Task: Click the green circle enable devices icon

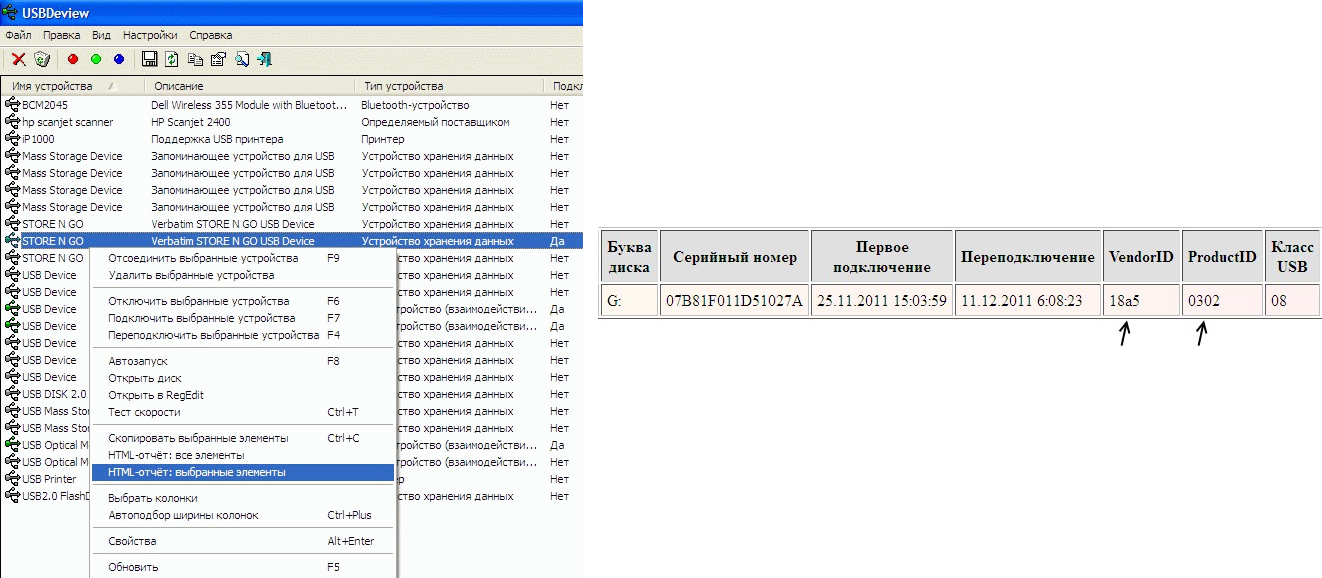Action: 96,59
